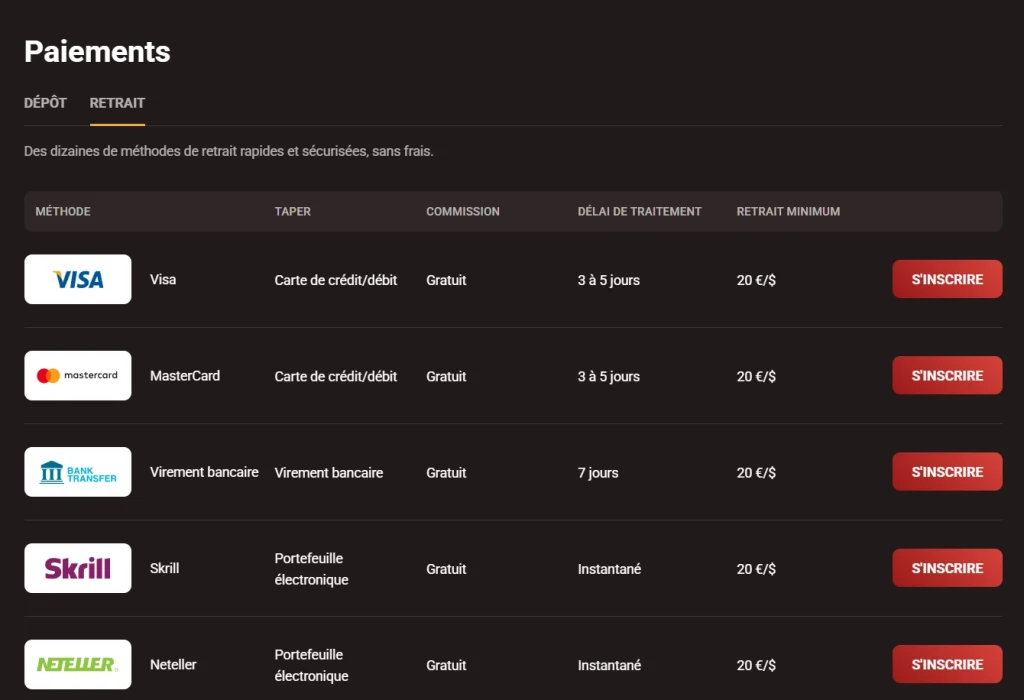Click the Bank Transfer logo card
Viewport: 1024px width, 700px height.
pos(78,472)
